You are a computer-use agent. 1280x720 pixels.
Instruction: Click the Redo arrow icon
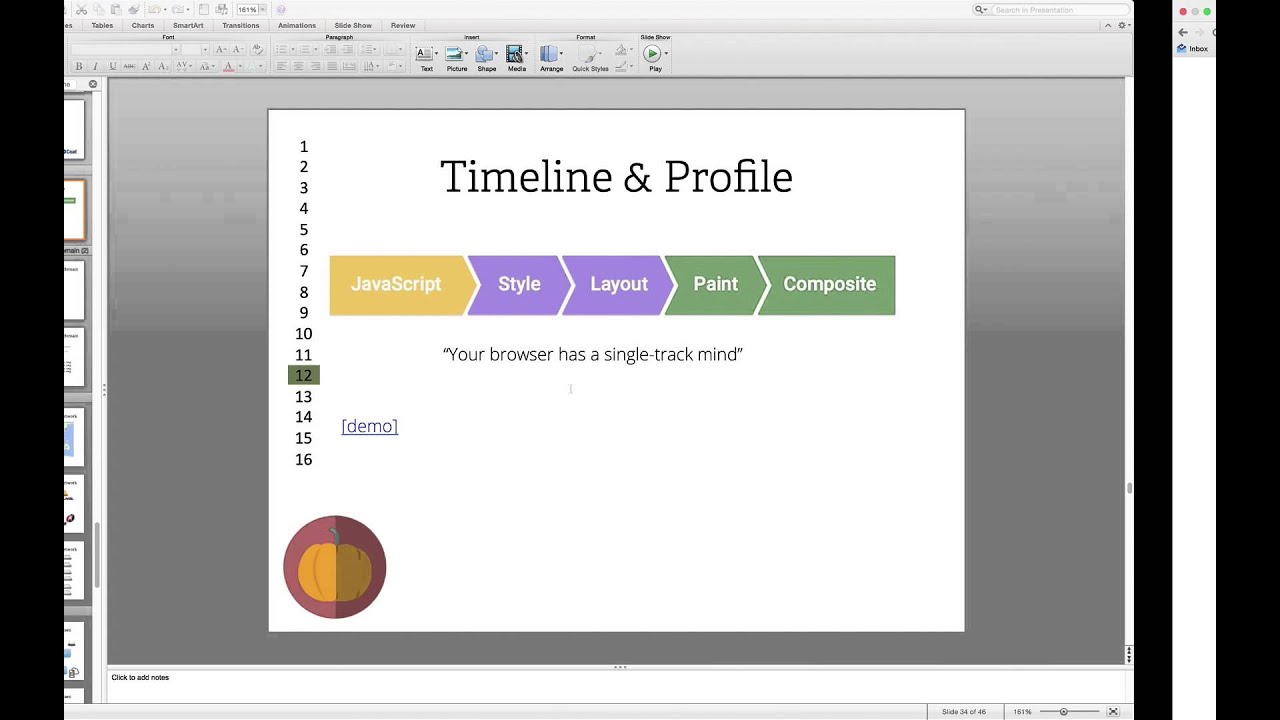tap(178, 10)
